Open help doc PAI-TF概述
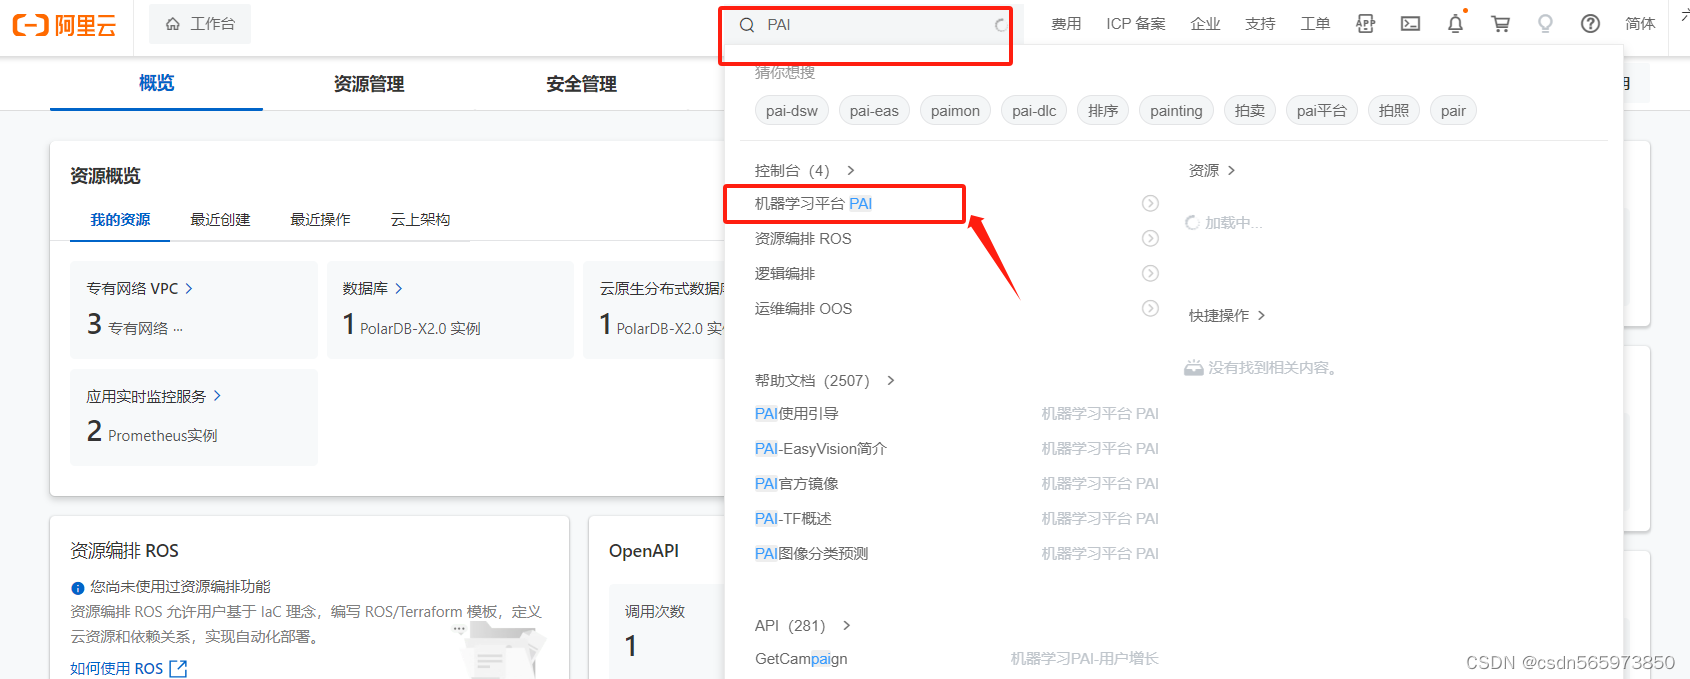The width and height of the screenshot is (1690, 679). pyautogui.click(x=793, y=518)
